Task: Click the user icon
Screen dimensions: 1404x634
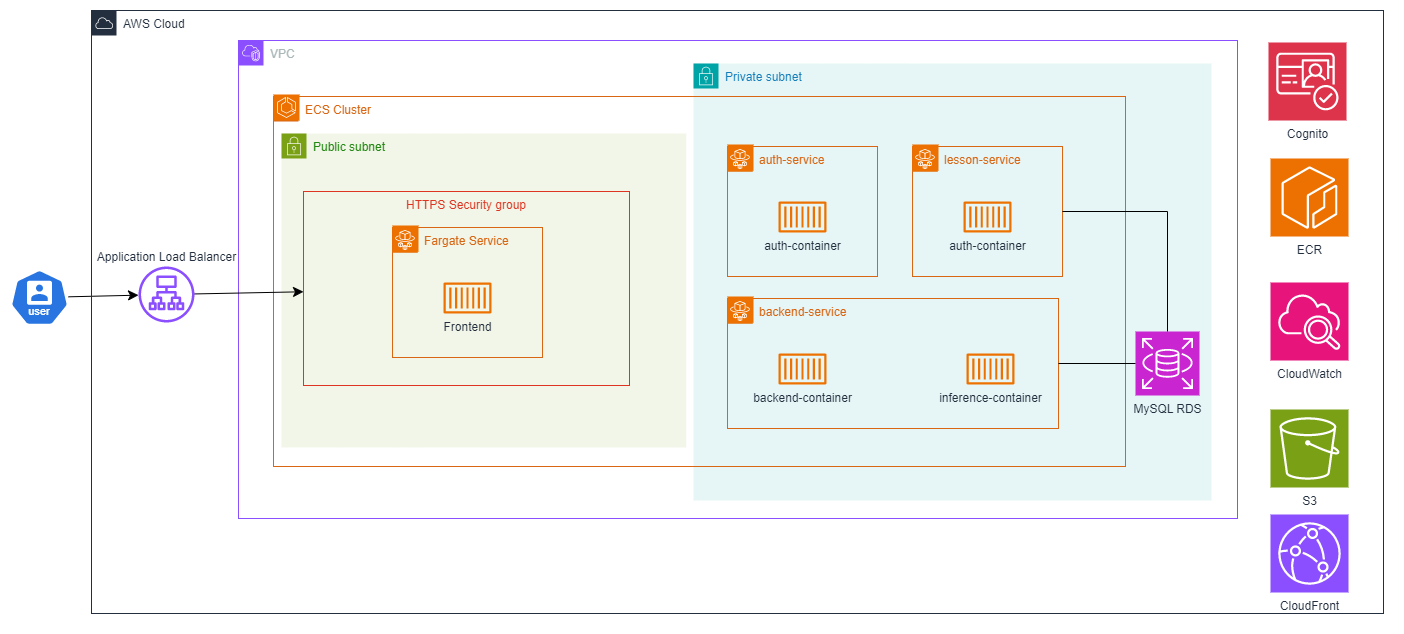Action: coord(39,298)
